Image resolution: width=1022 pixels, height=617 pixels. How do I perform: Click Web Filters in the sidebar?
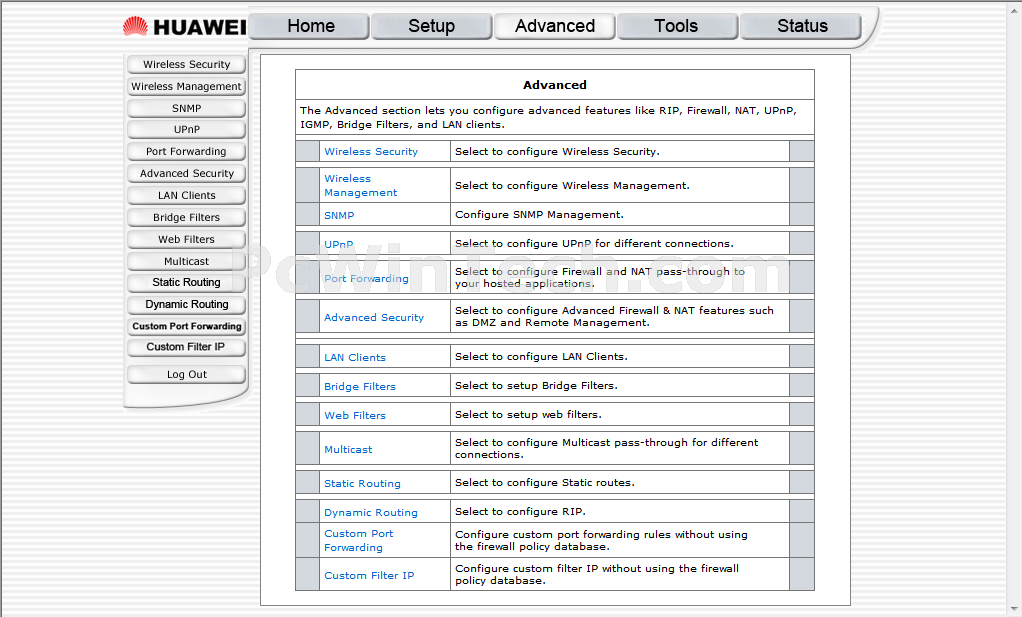coord(186,239)
